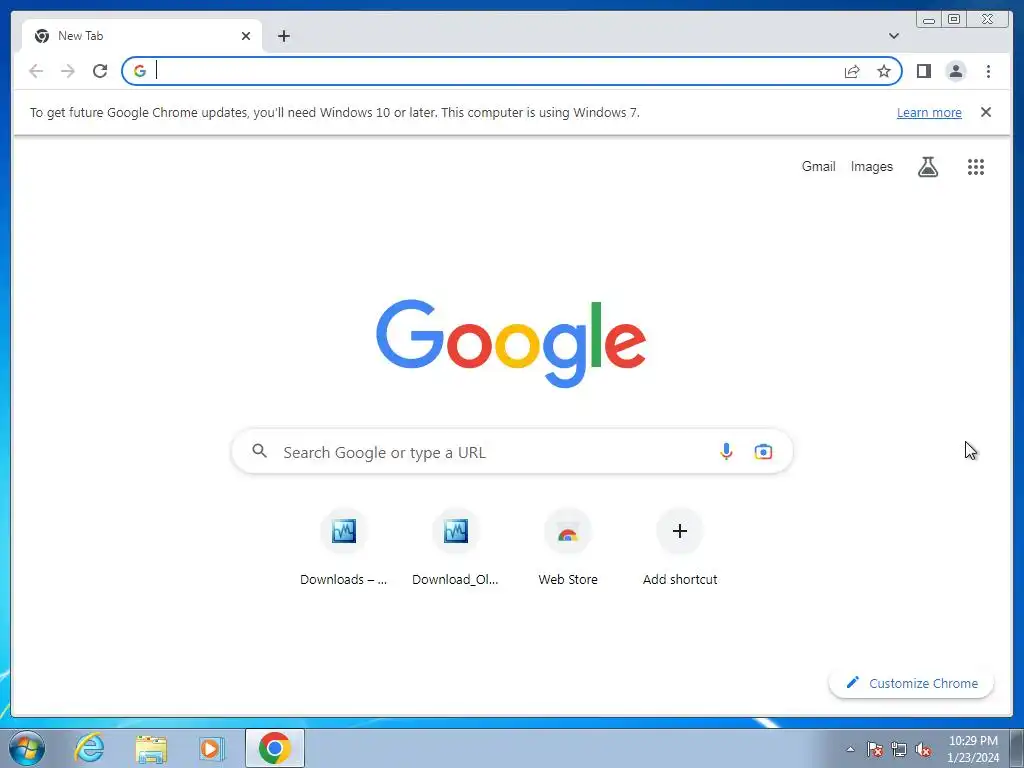Open Windows Media Player from taskbar
Image resolution: width=1024 pixels, height=768 pixels.
click(211, 748)
